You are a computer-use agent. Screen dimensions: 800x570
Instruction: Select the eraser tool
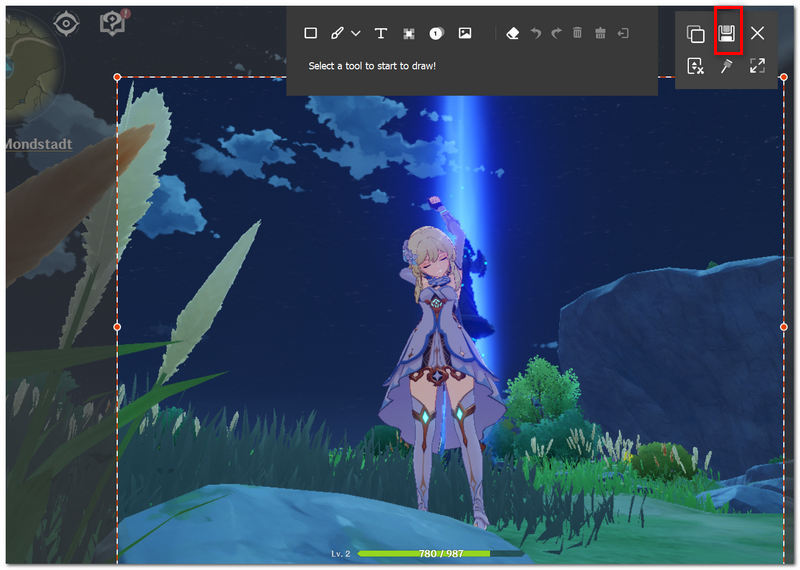512,34
